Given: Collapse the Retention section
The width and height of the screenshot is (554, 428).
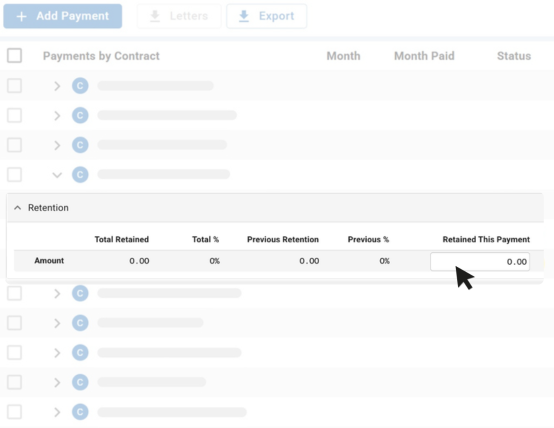Looking at the screenshot, I should (x=17, y=208).
